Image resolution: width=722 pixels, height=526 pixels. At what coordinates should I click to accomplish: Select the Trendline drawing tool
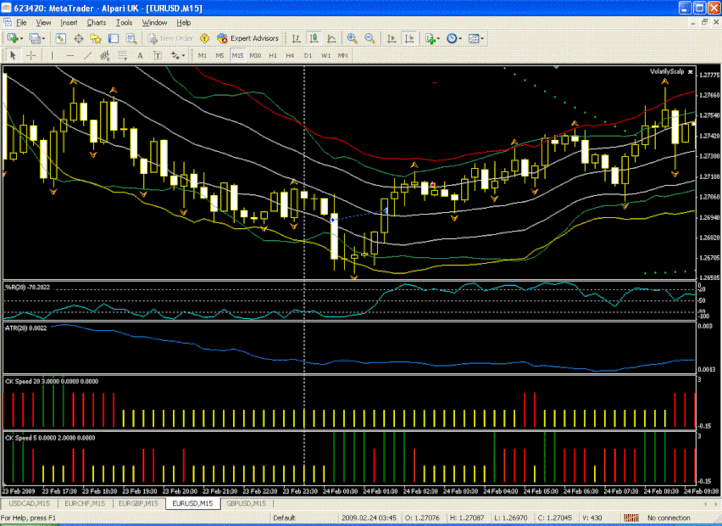click(x=87, y=56)
